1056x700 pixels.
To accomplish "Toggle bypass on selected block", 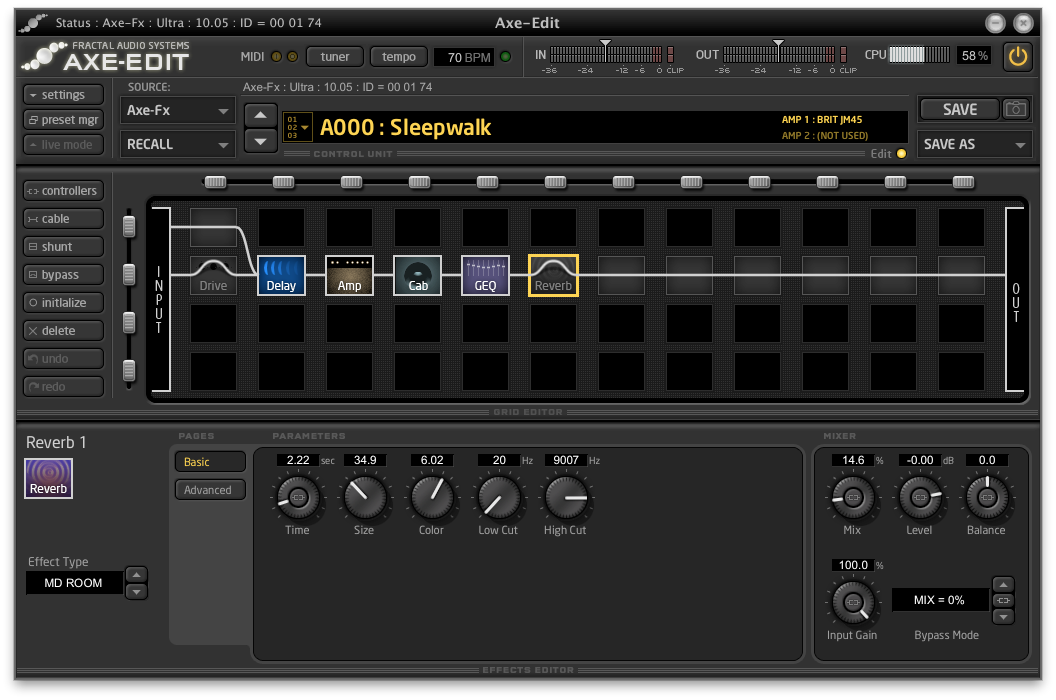I will click(x=63, y=274).
